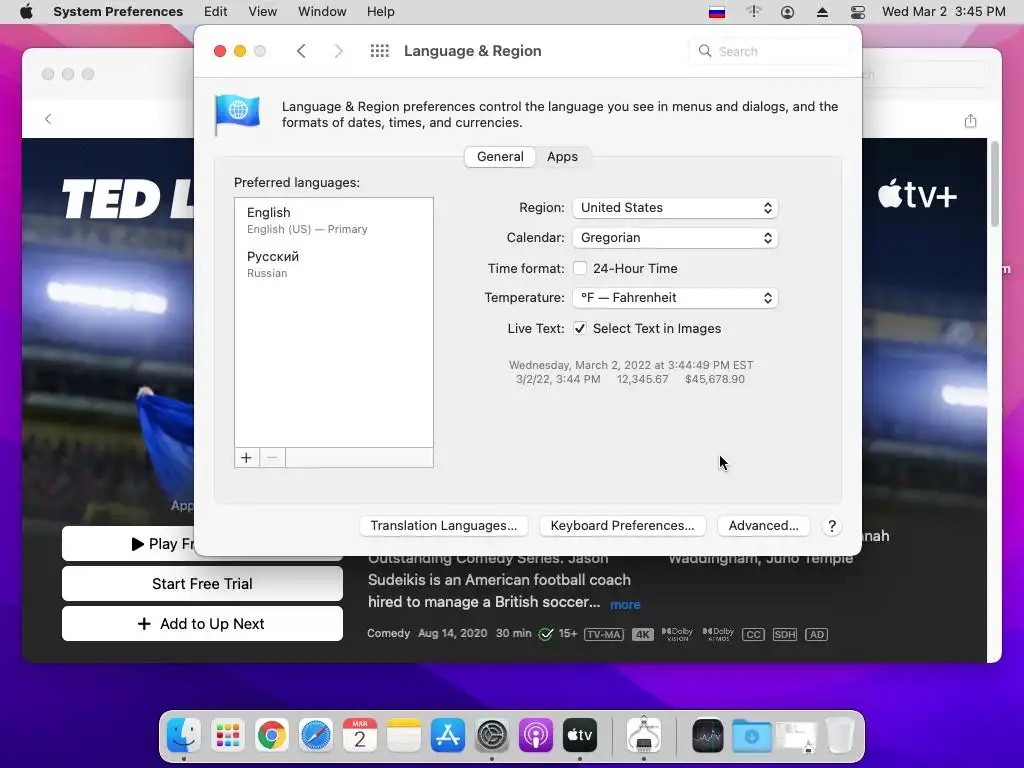Click the Play button in TV window
Screen dimensions: 1024x768
click(128, 544)
